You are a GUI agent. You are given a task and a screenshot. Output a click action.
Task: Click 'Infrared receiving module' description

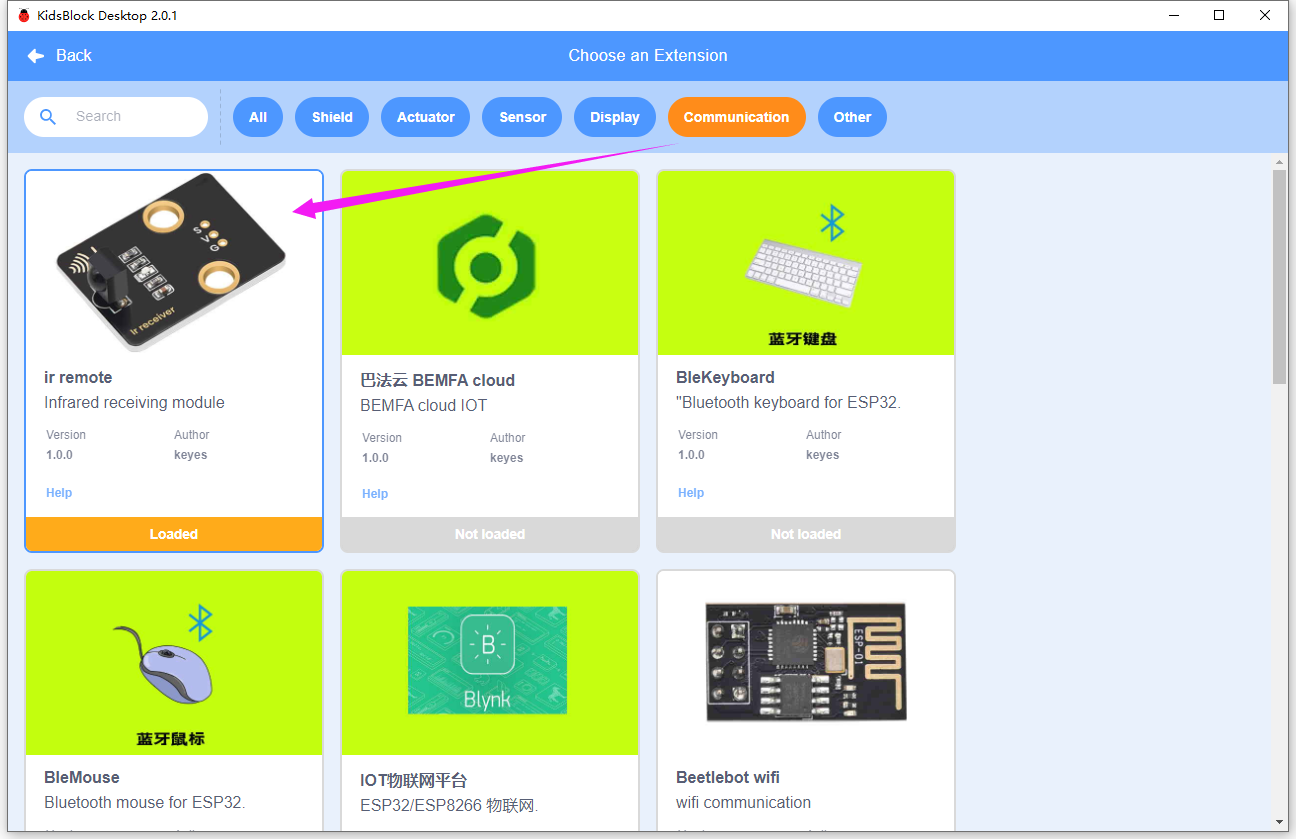pos(134,403)
